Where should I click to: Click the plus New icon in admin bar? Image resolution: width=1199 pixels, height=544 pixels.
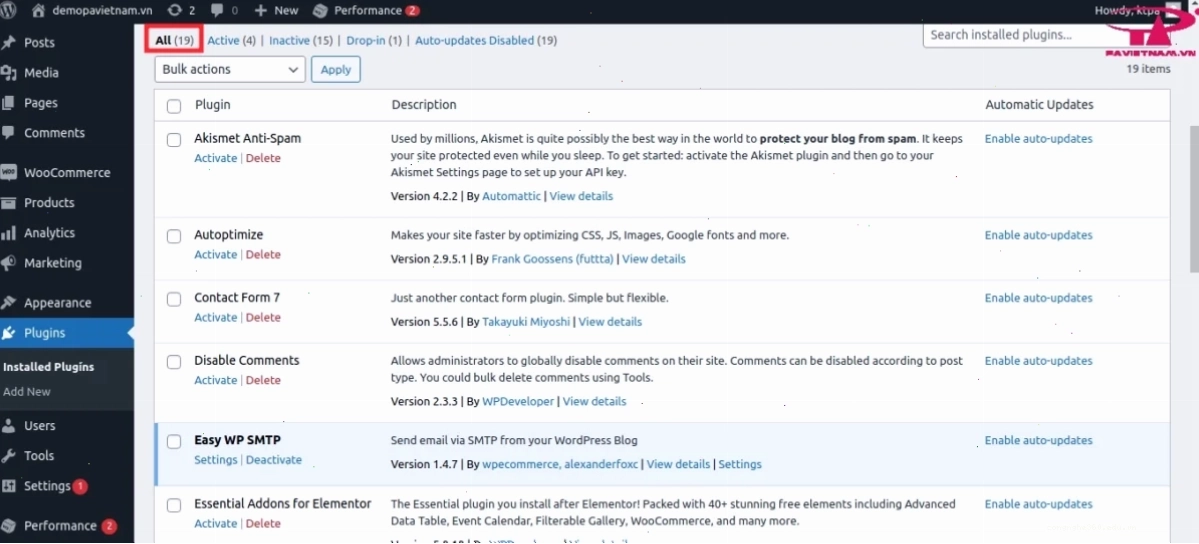click(x=261, y=11)
